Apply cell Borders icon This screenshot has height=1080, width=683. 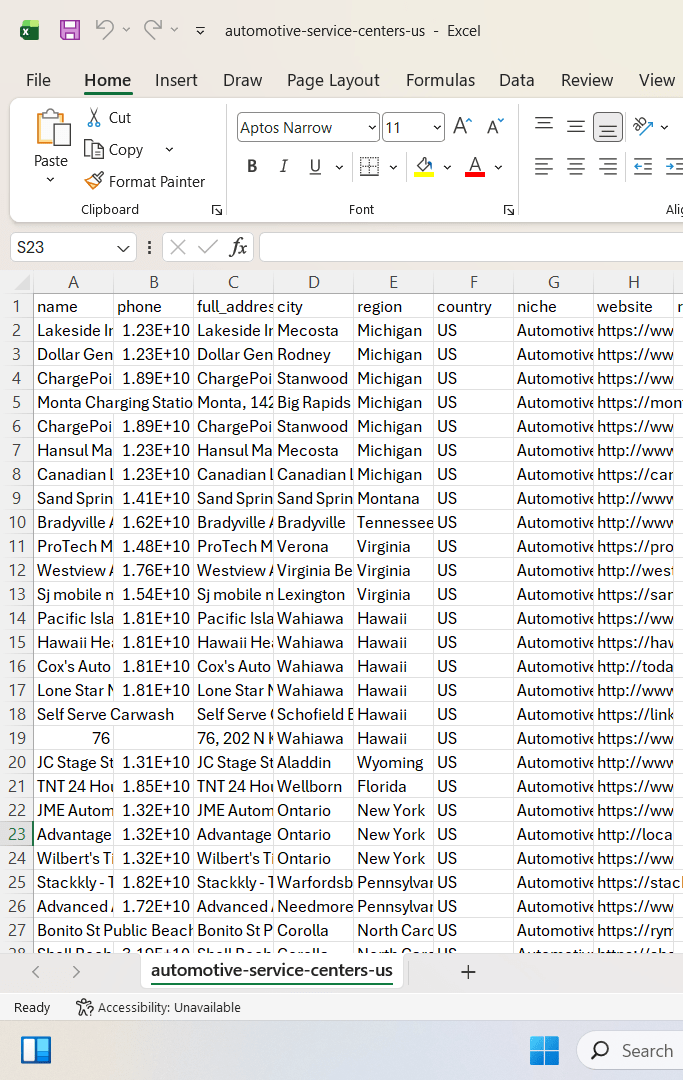pos(370,166)
